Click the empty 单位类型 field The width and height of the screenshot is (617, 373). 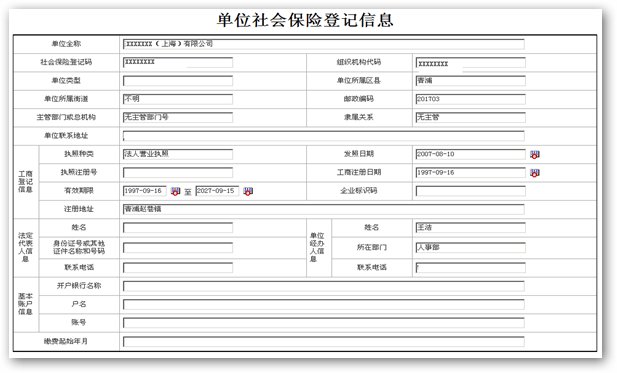point(178,81)
